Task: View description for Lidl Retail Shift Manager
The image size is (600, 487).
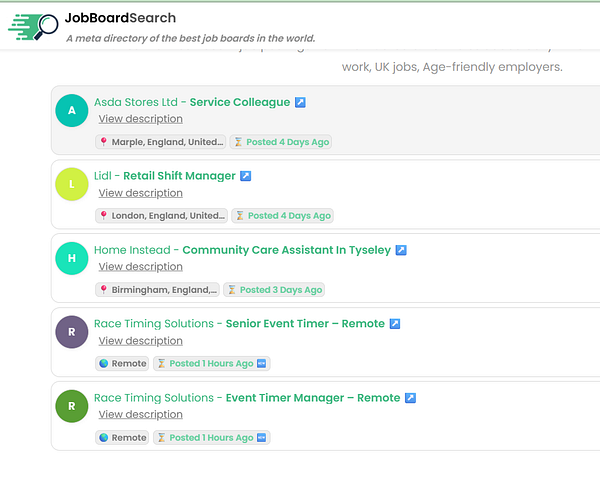Action: click(140, 193)
